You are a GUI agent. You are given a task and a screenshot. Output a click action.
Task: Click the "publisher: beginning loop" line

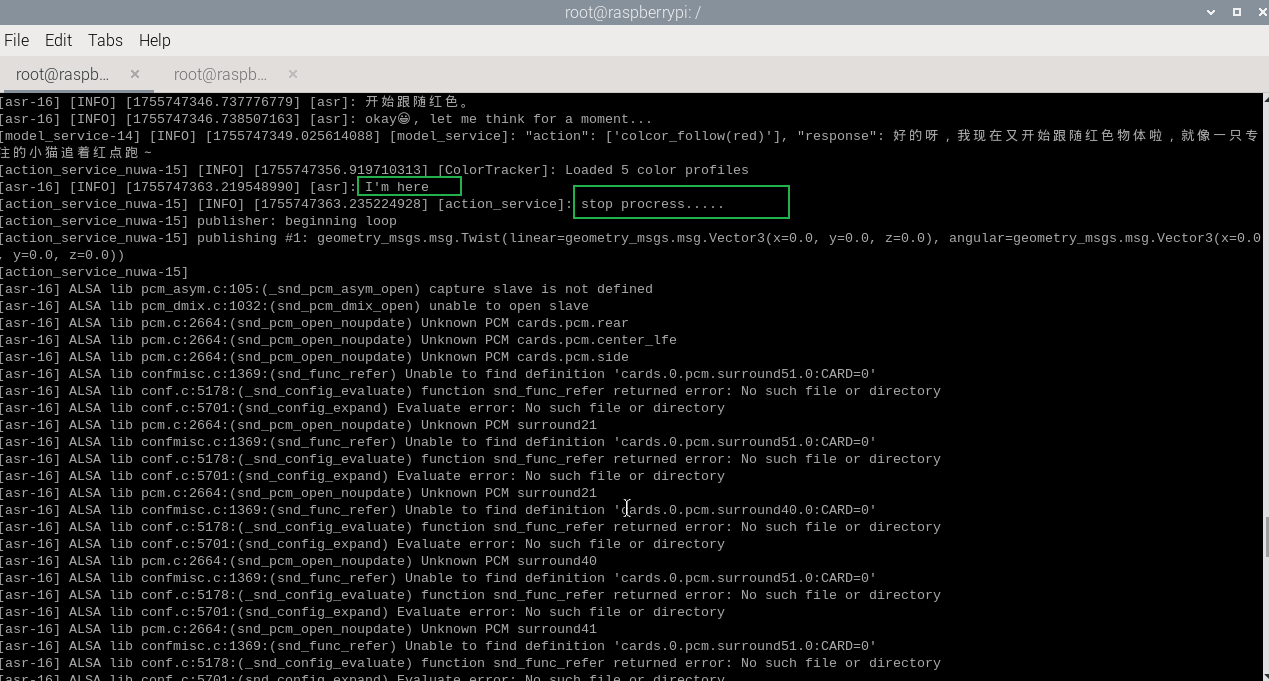(x=198, y=221)
